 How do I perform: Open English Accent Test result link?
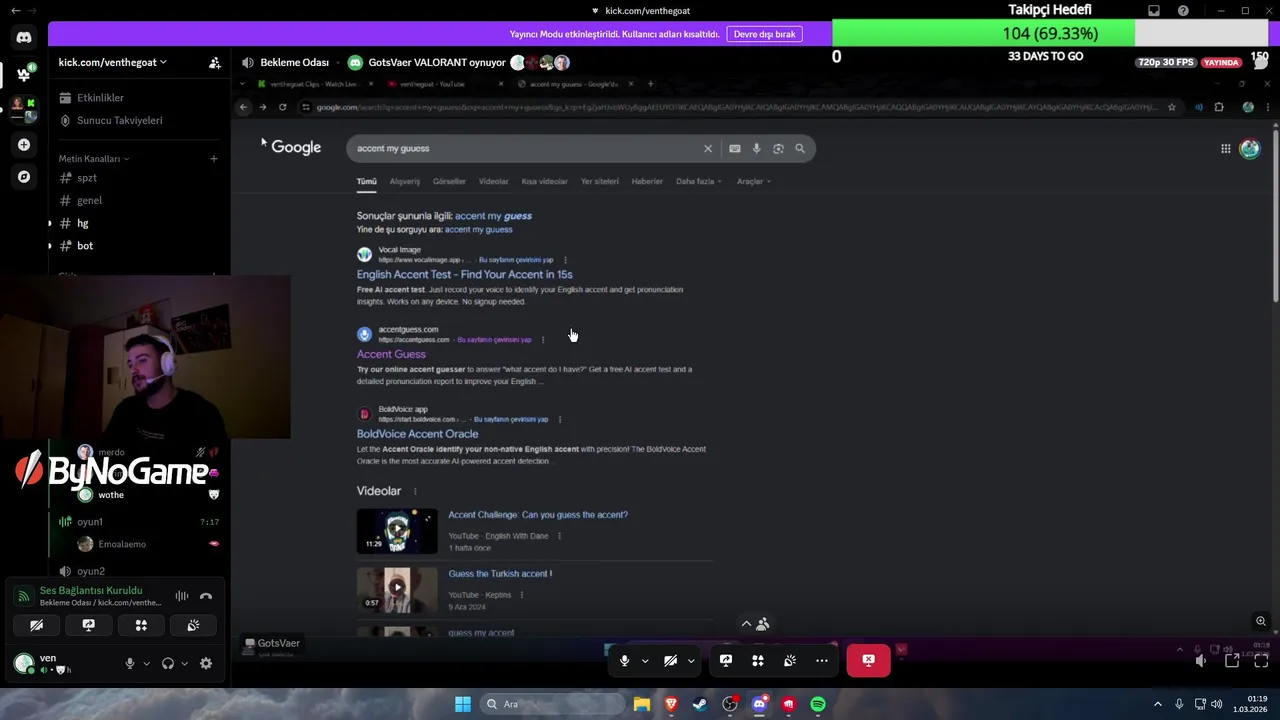click(464, 274)
